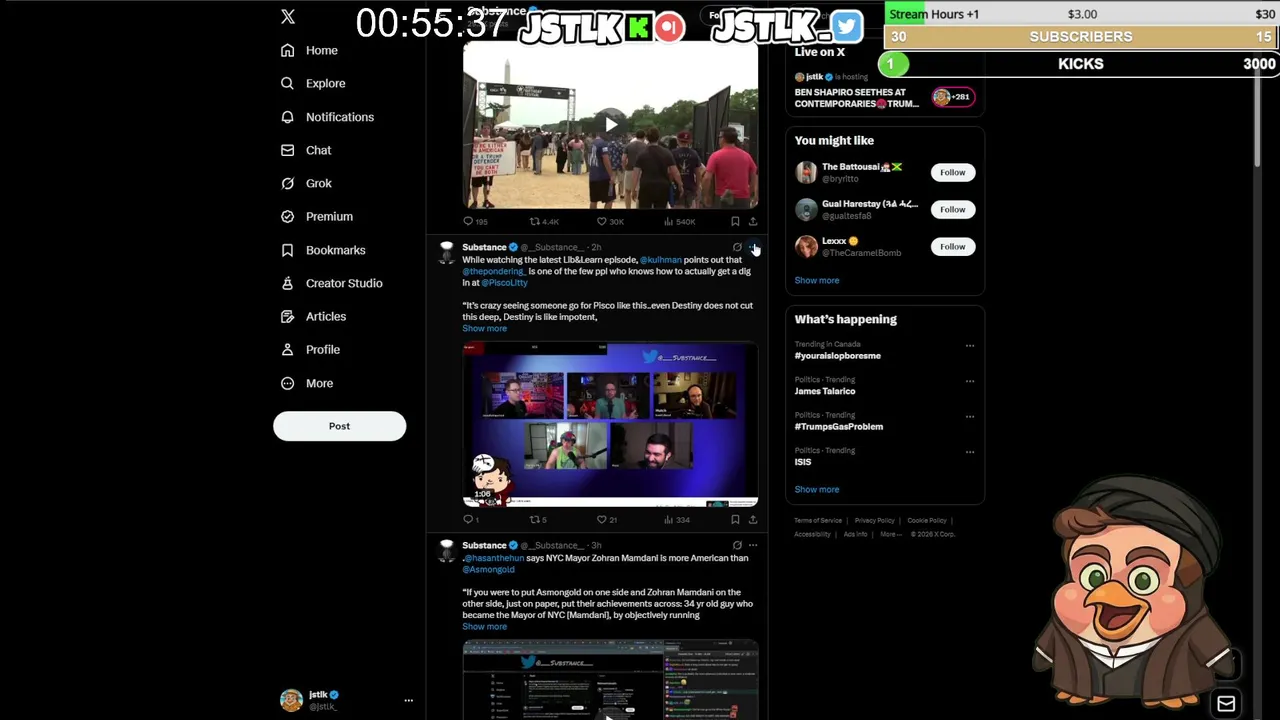Open the messages envelope icon
Screen dimensions: 1280x720
pyautogui.click(x=1226, y=703)
